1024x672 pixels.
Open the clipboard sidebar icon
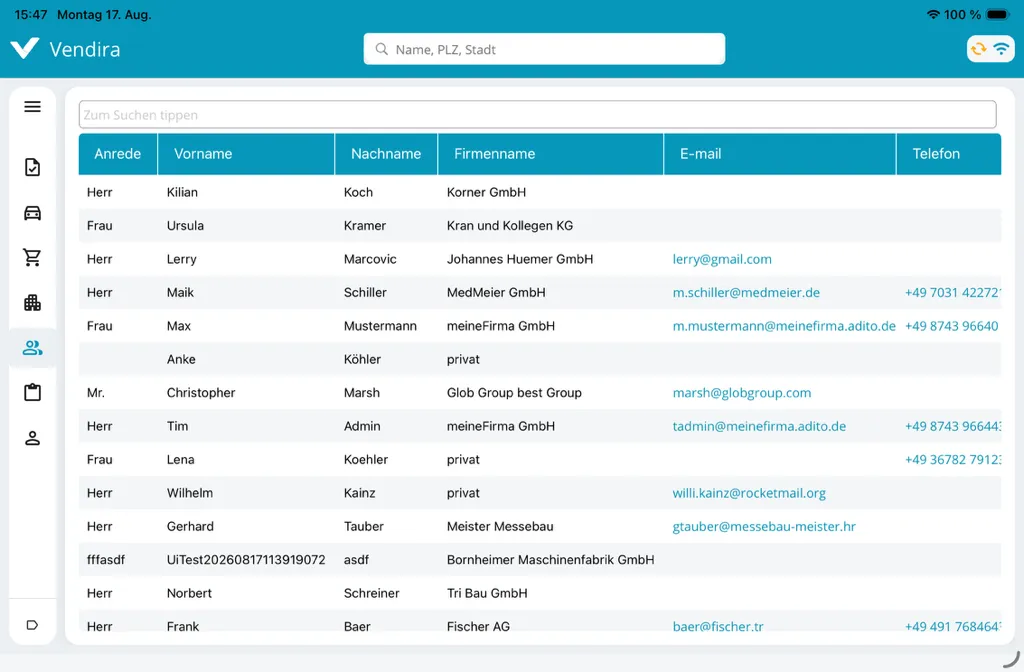[x=32, y=392]
